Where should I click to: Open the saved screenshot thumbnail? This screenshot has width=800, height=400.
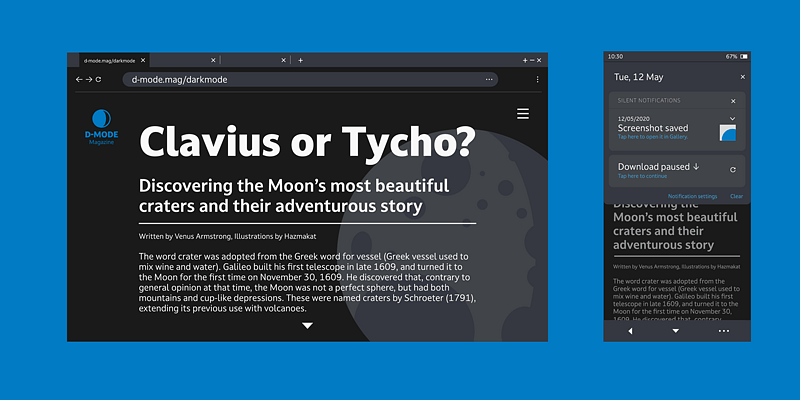coord(728,133)
